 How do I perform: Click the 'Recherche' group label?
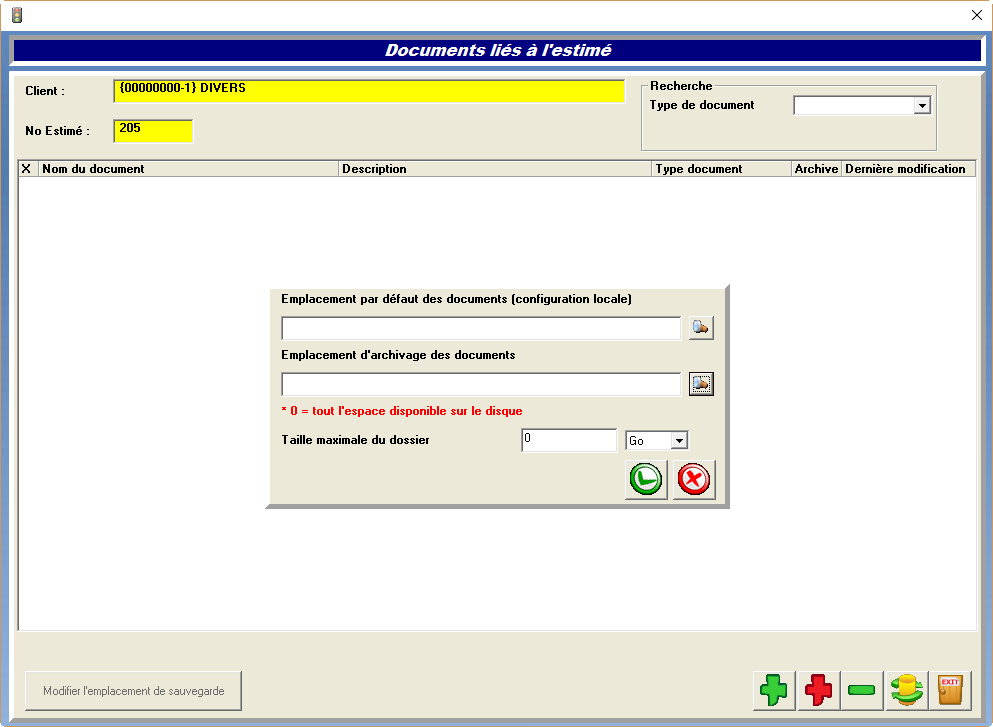coord(681,86)
